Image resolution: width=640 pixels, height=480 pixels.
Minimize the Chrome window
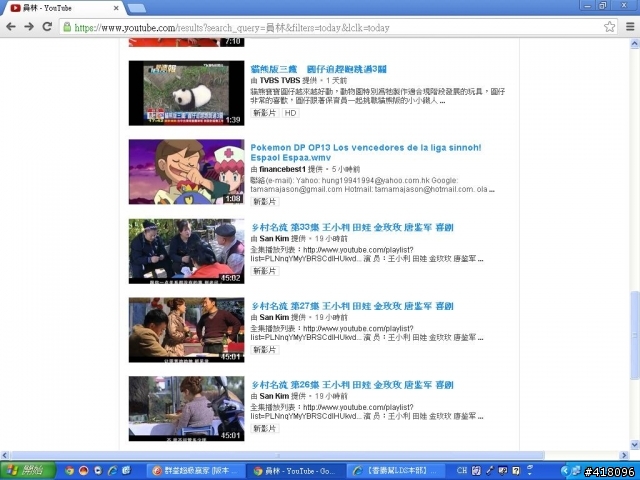pos(588,6)
